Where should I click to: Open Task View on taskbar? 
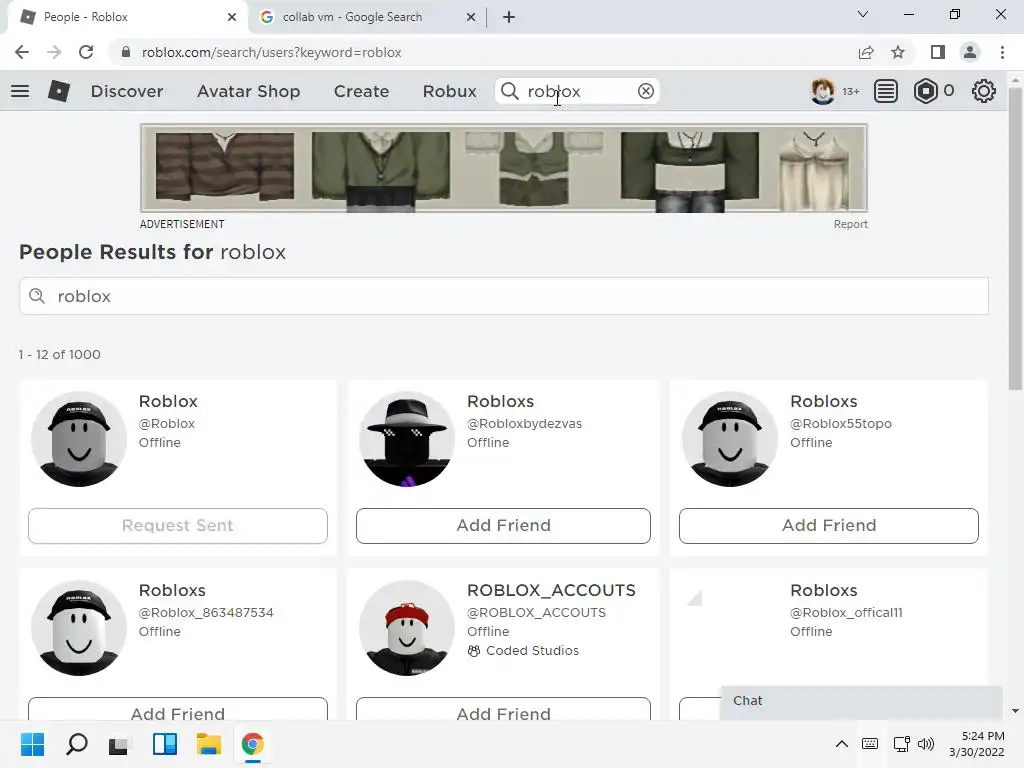(x=119, y=745)
